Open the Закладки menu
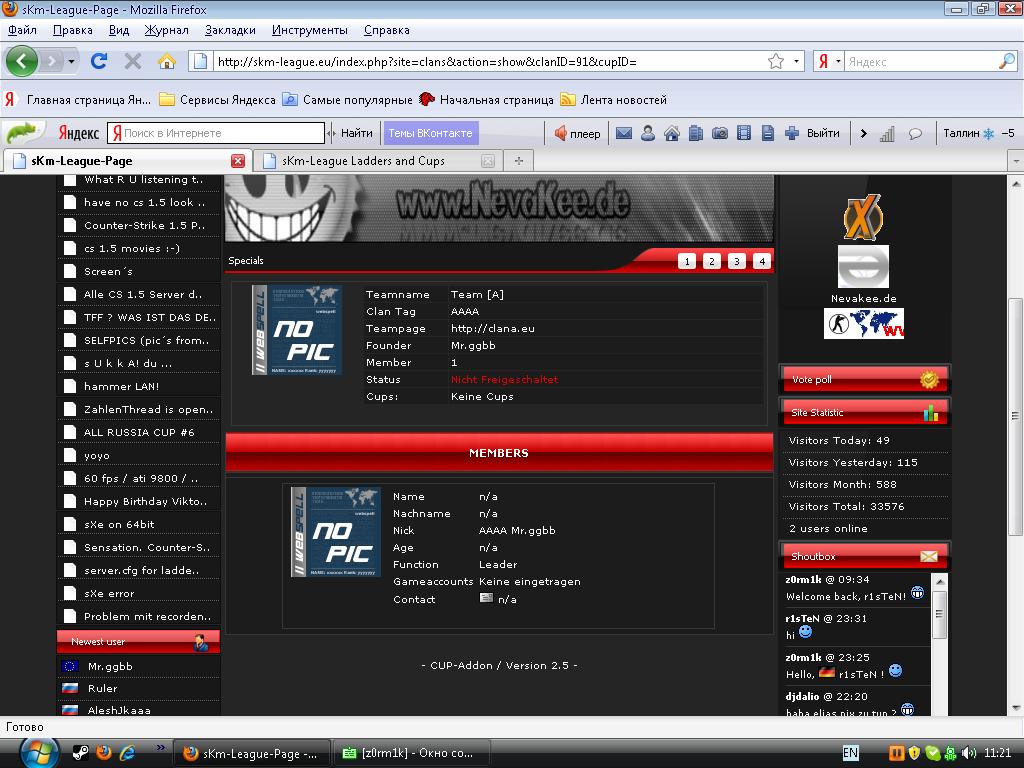The image size is (1024, 768). [x=230, y=30]
